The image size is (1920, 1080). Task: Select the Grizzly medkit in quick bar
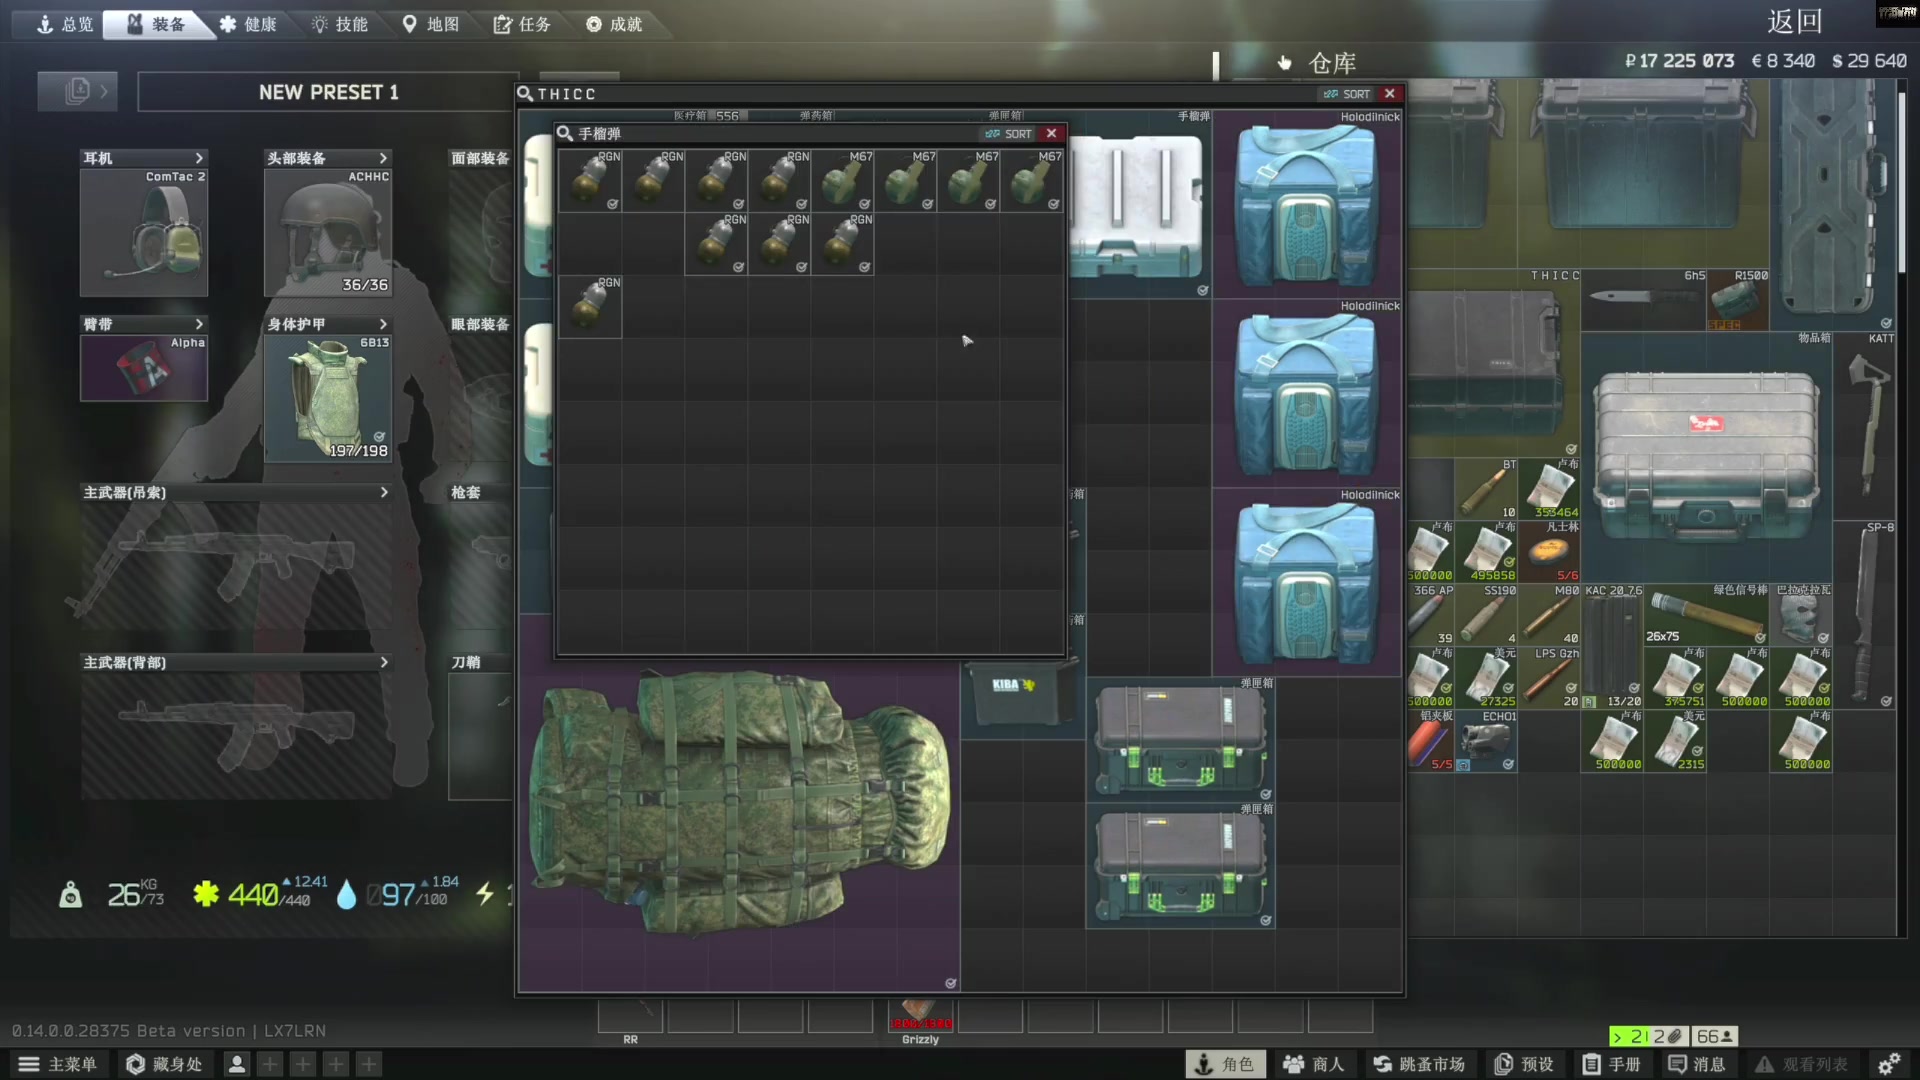coord(920,1016)
